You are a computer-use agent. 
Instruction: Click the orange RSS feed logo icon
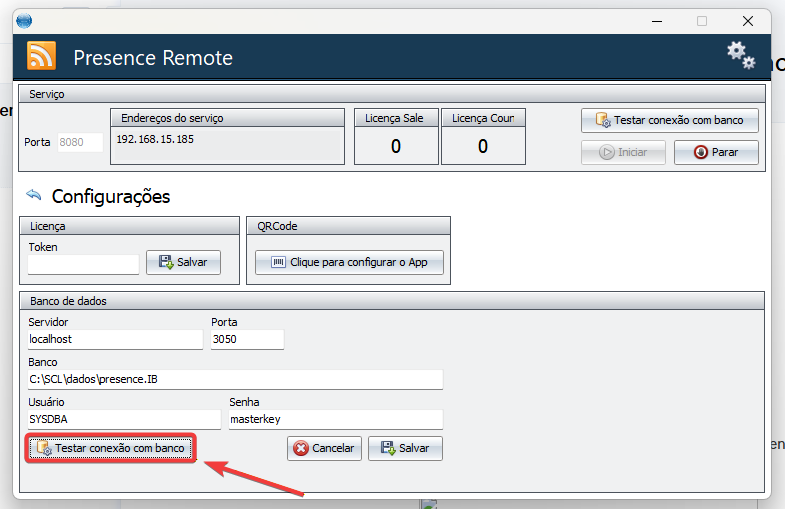point(42,57)
